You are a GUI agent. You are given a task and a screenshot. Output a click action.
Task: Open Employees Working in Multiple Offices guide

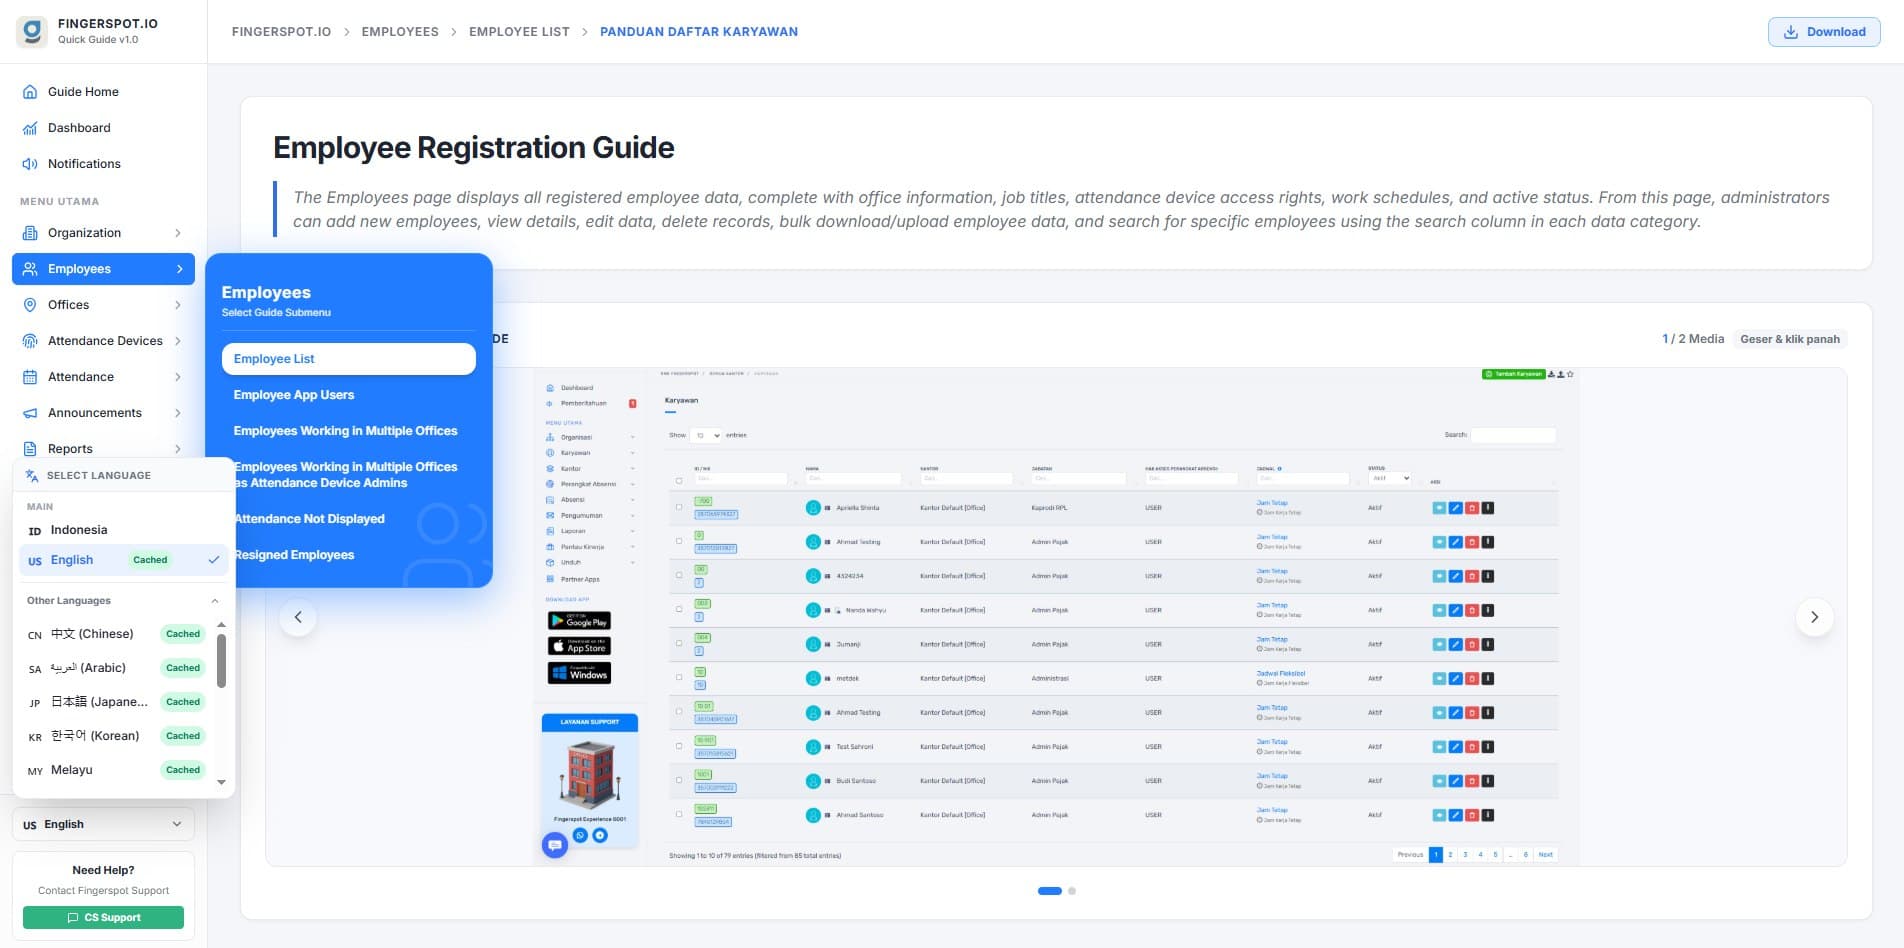tap(348, 431)
